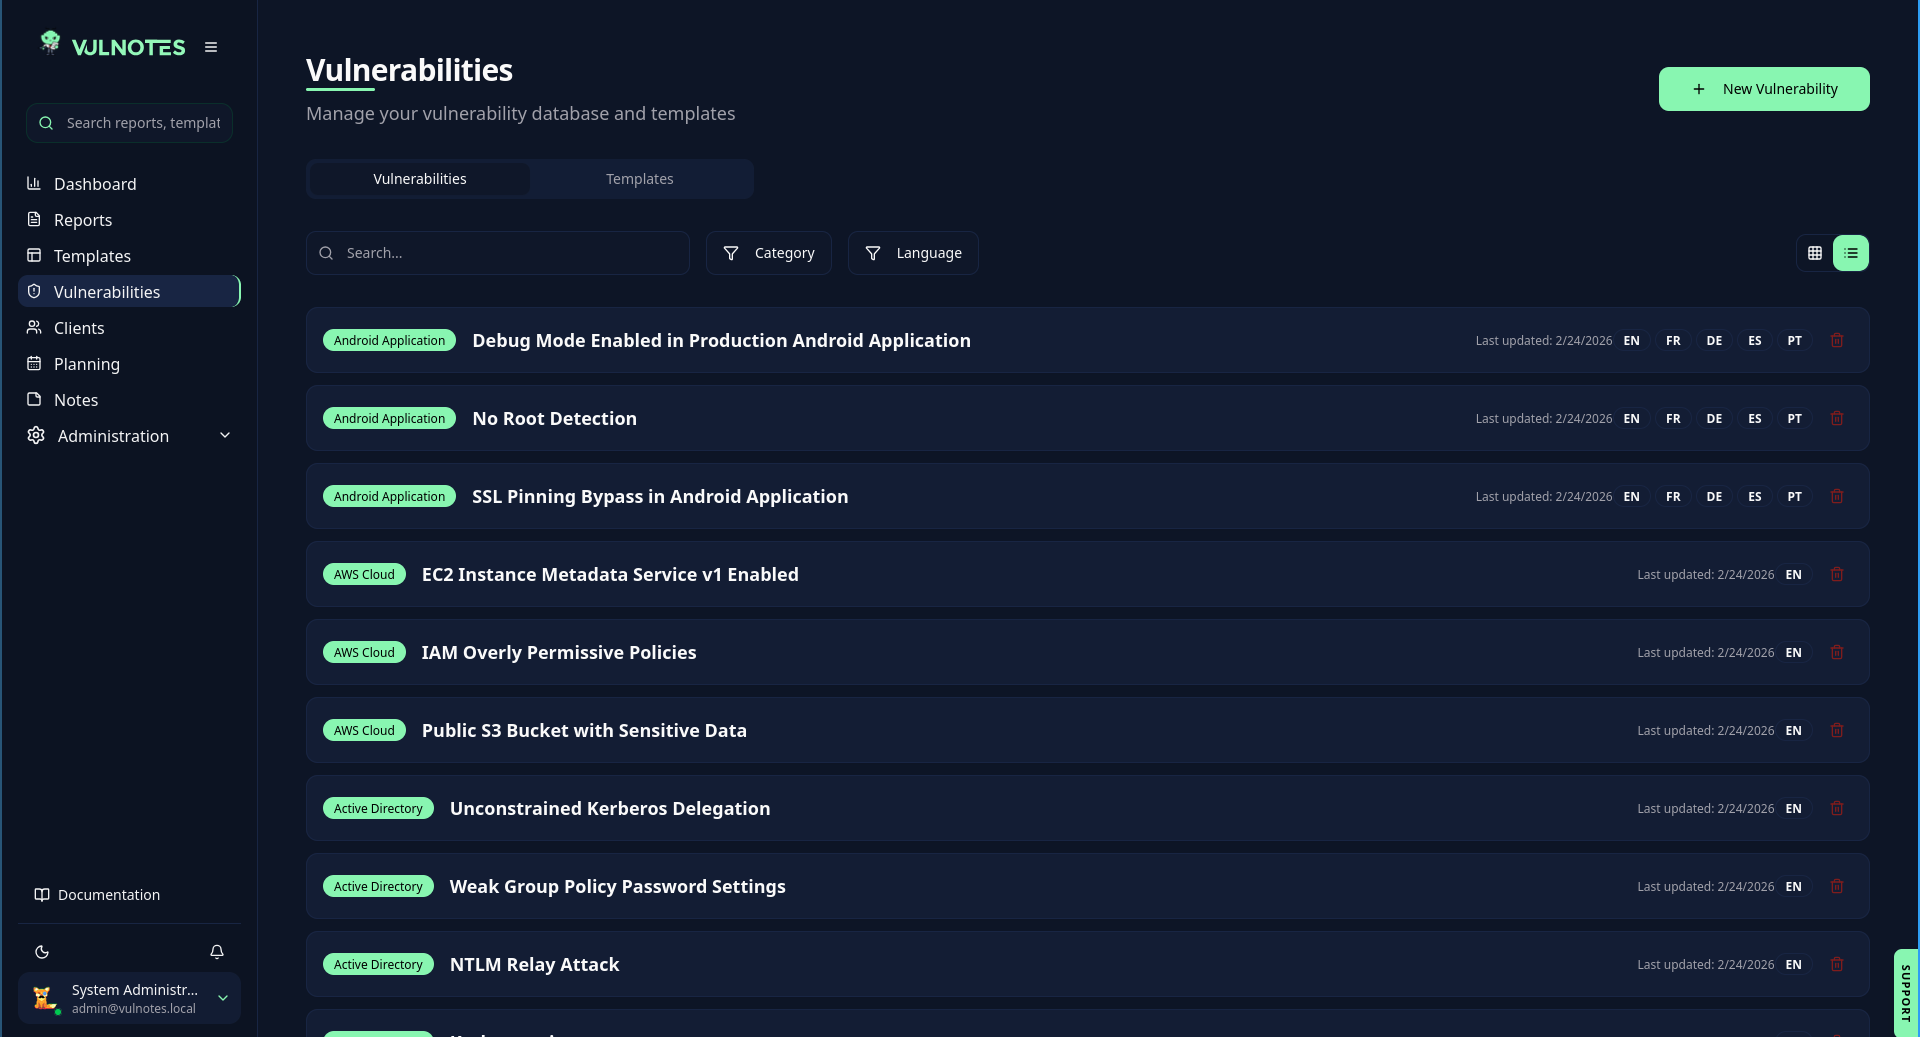1920x1037 pixels.
Task: Switch to list view
Action: coord(1851,253)
